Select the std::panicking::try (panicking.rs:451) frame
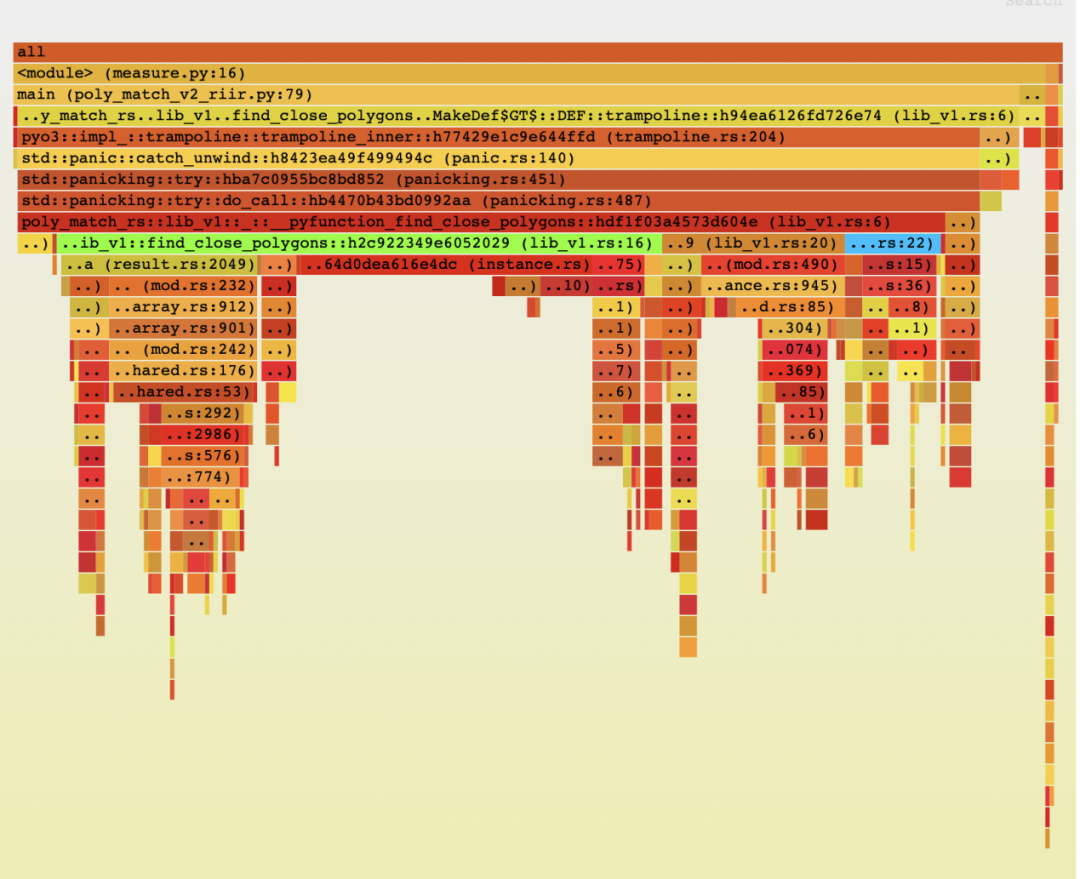Screen dimensions: 1080x879 tap(499, 180)
